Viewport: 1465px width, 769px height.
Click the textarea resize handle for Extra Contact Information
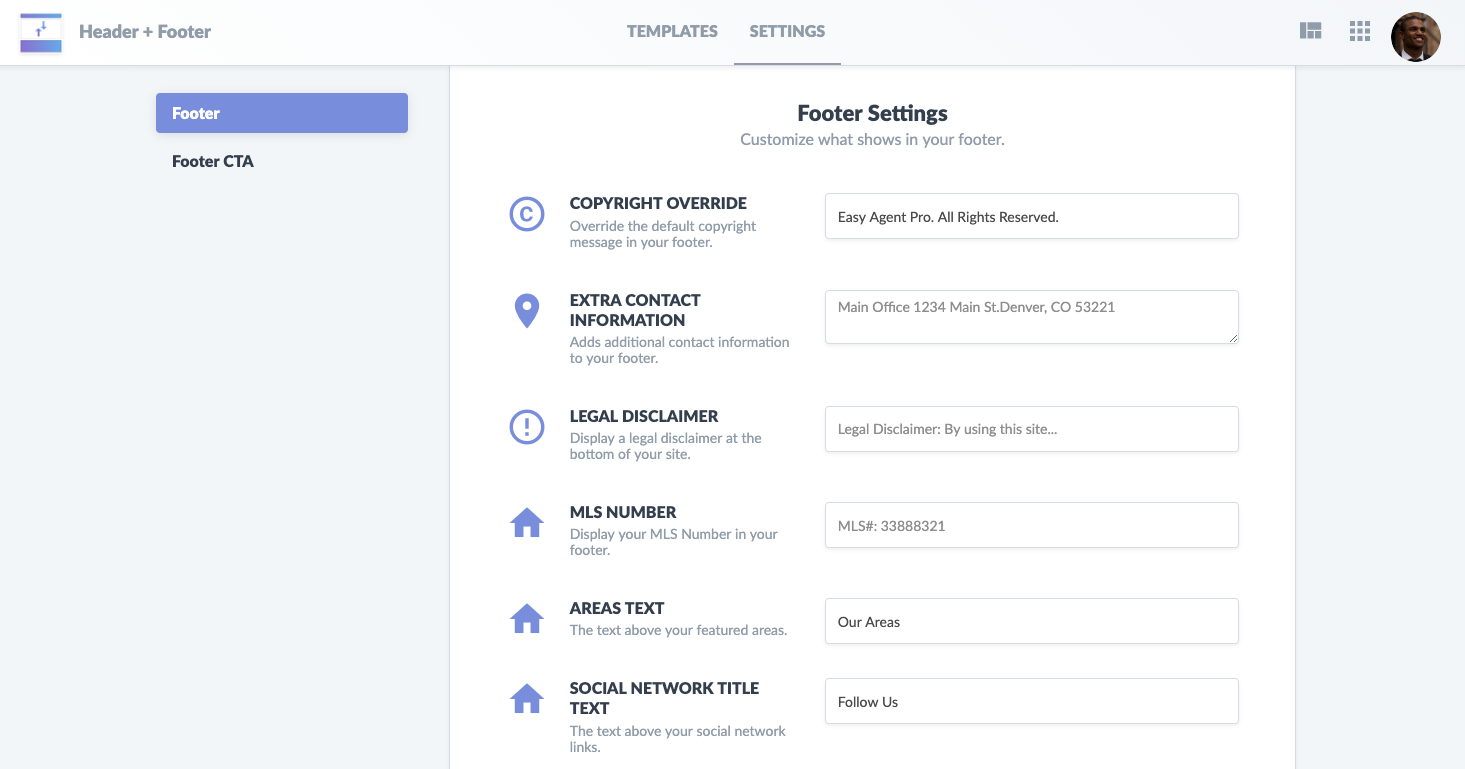coord(1233,338)
